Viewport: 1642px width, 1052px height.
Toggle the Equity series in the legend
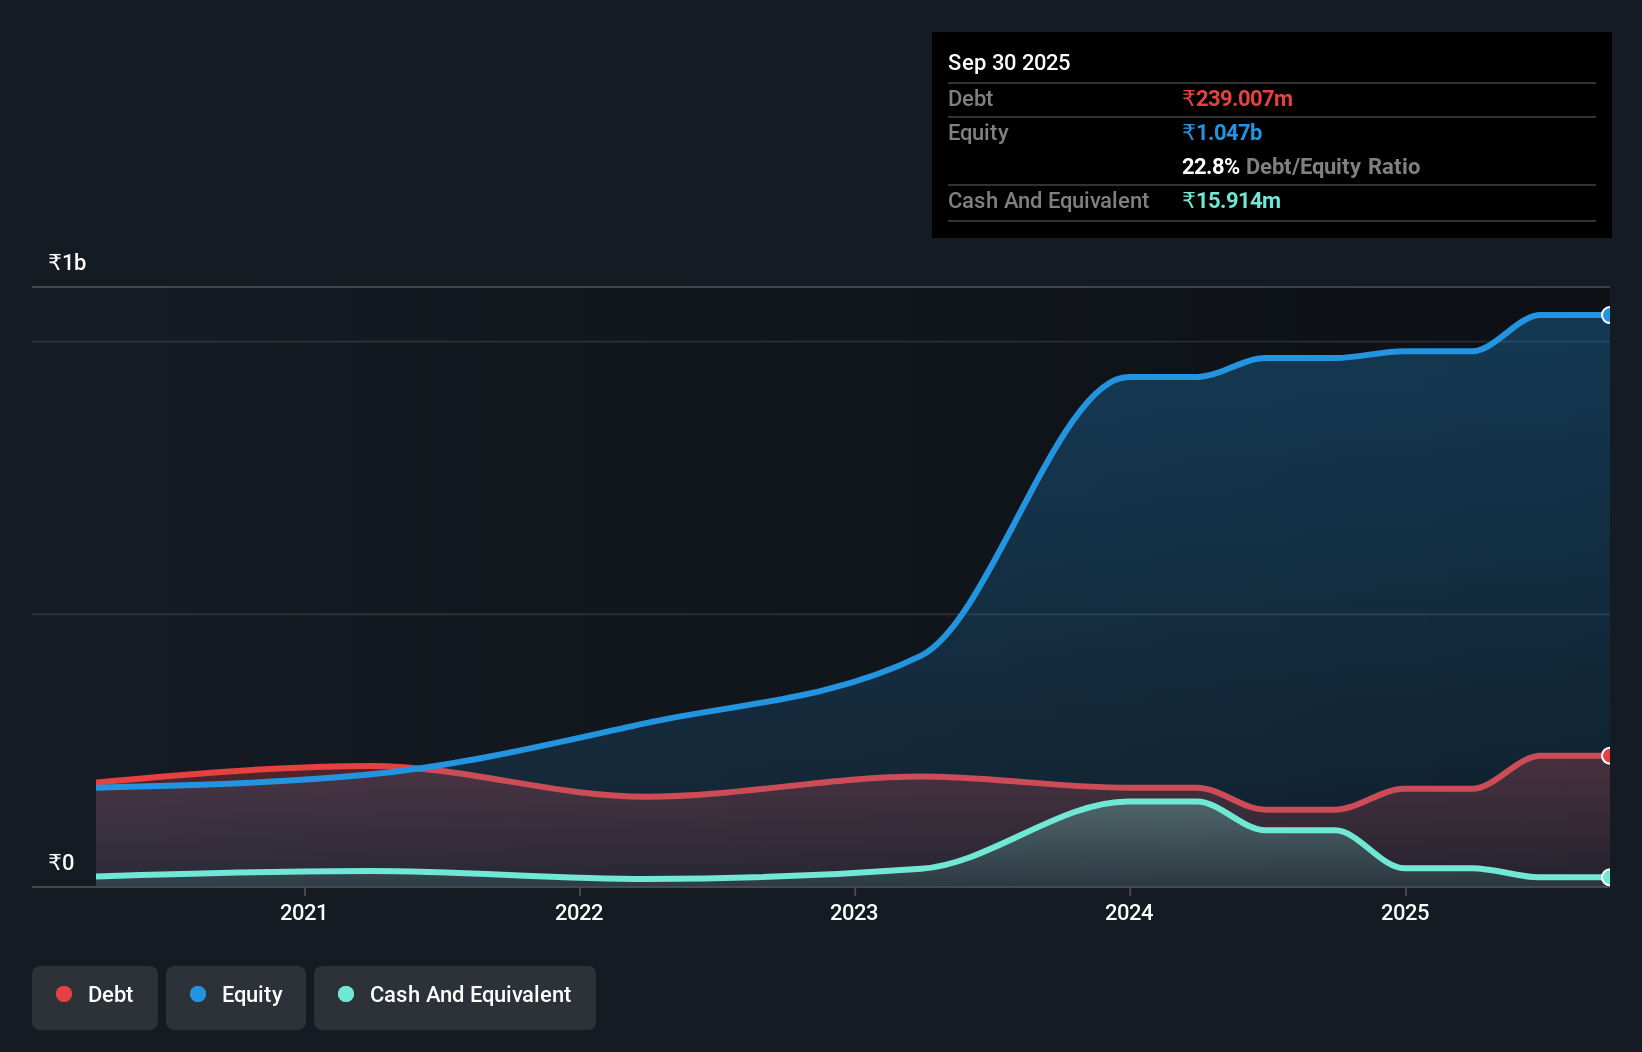(x=235, y=996)
